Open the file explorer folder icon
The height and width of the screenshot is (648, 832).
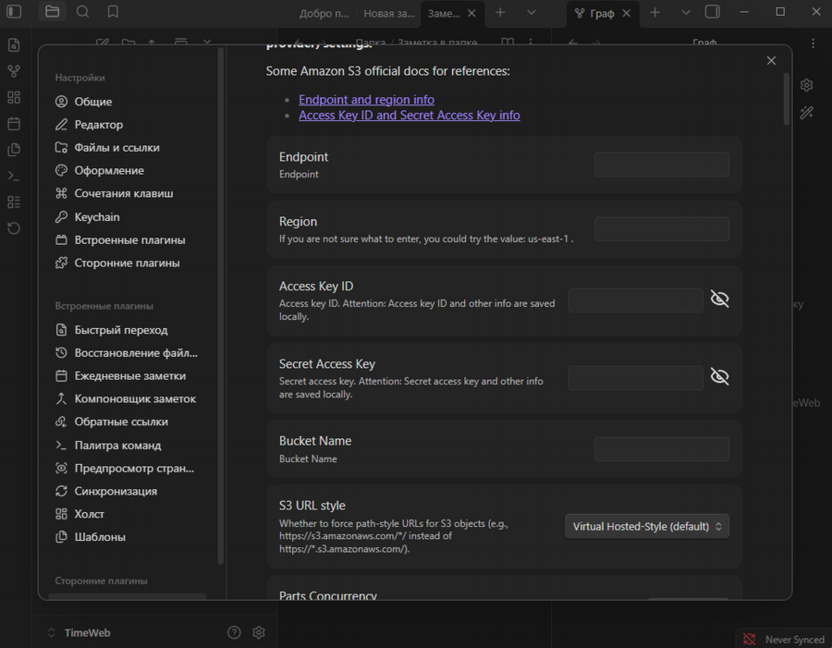click(x=52, y=12)
